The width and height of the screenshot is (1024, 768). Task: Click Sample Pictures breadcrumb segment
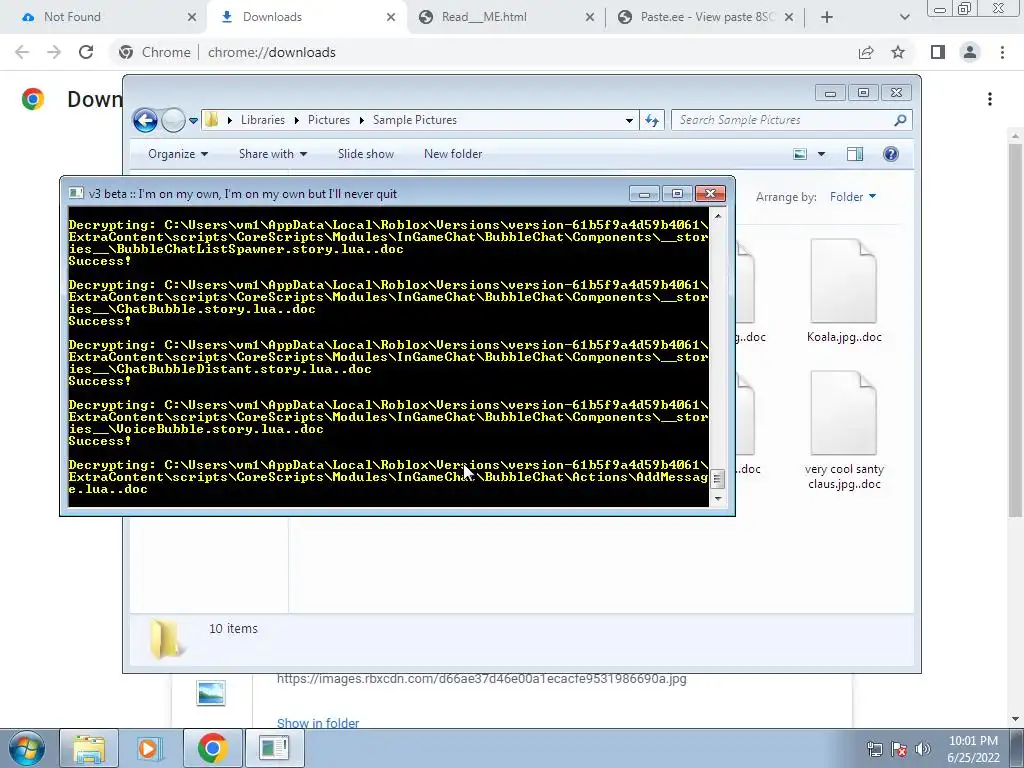click(415, 120)
